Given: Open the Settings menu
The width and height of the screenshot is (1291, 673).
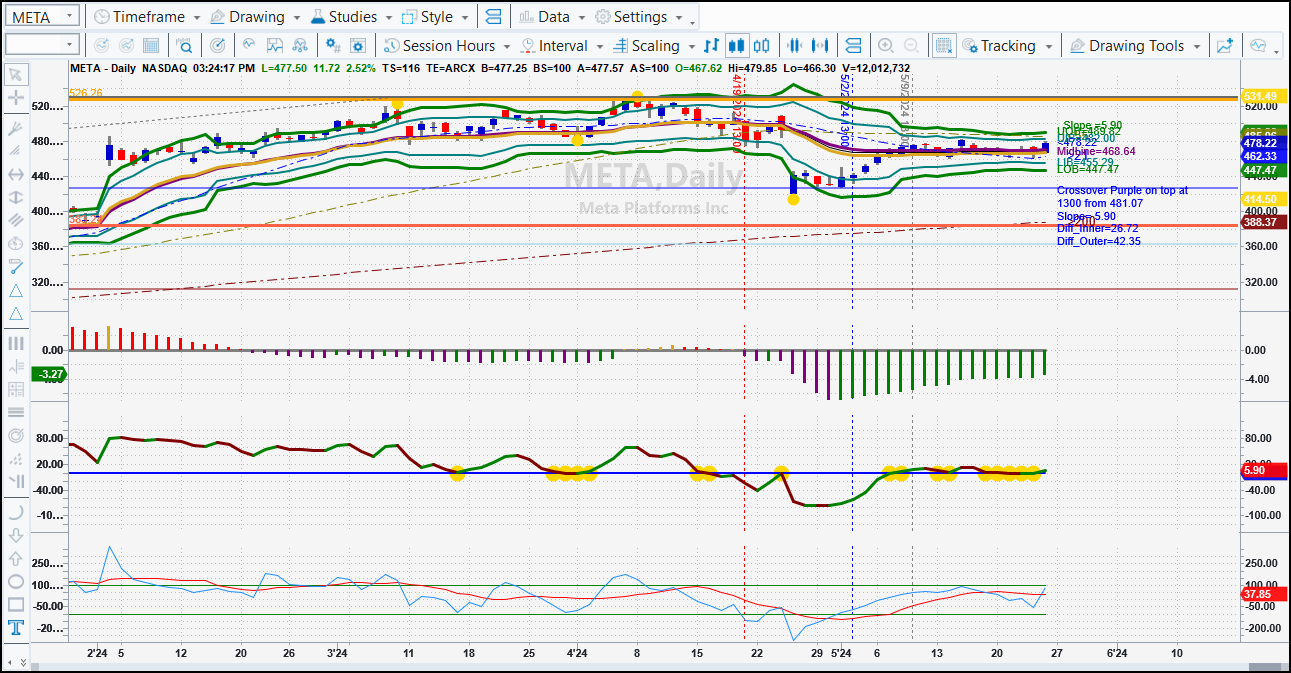Looking at the screenshot, I should coord(639,17).
